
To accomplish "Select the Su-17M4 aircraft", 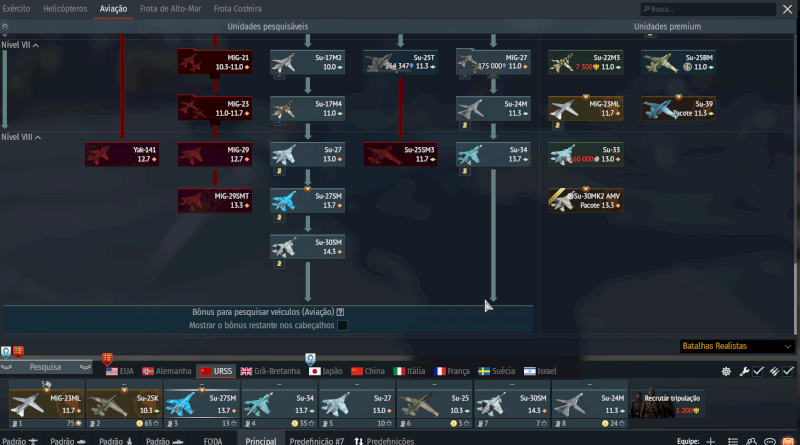I will [307, 108].
